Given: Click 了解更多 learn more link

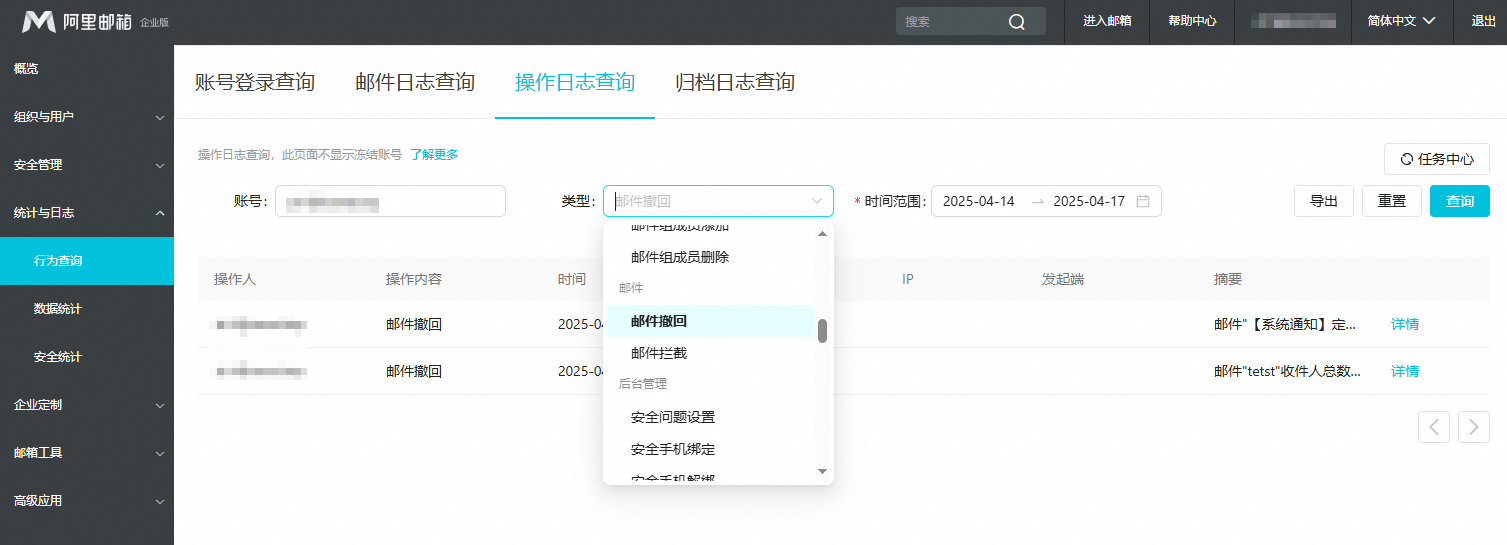Looking at the screenshot, I should coord(434,154).
